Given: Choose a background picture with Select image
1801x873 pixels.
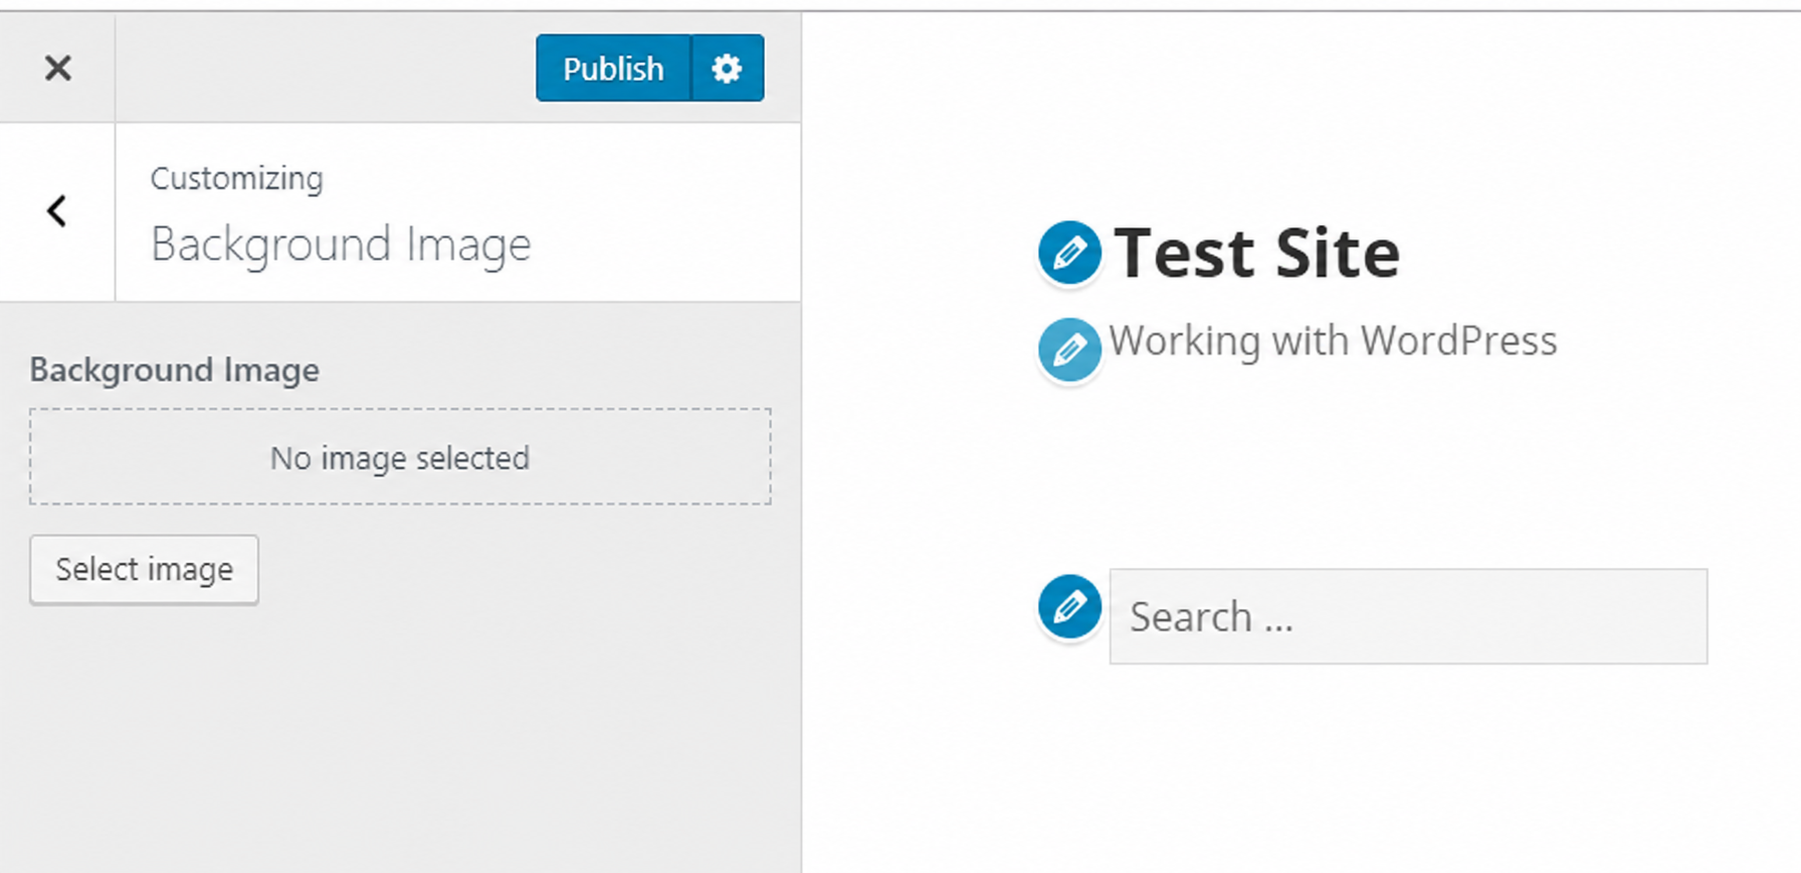Looking at the screenshot, I should point(144,570).
